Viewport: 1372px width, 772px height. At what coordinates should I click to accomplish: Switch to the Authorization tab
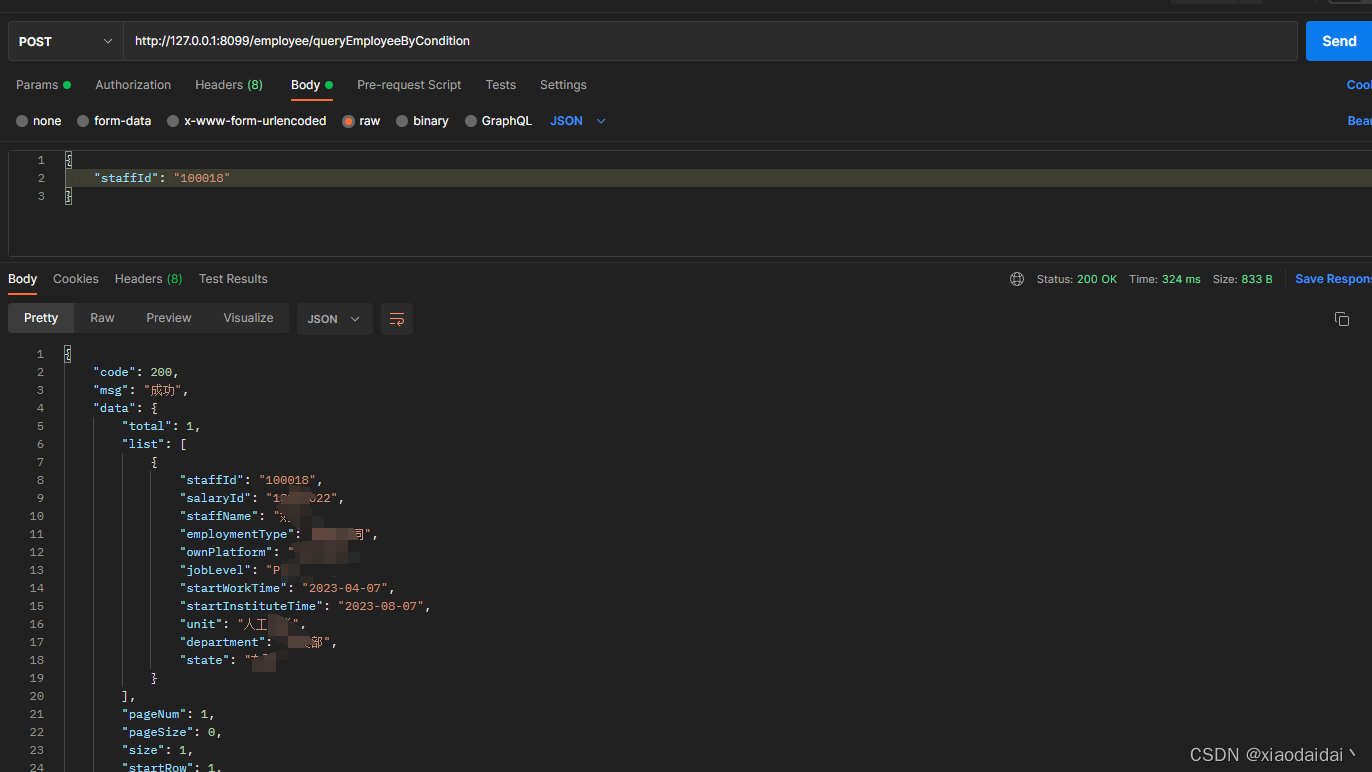click(133, 85)
